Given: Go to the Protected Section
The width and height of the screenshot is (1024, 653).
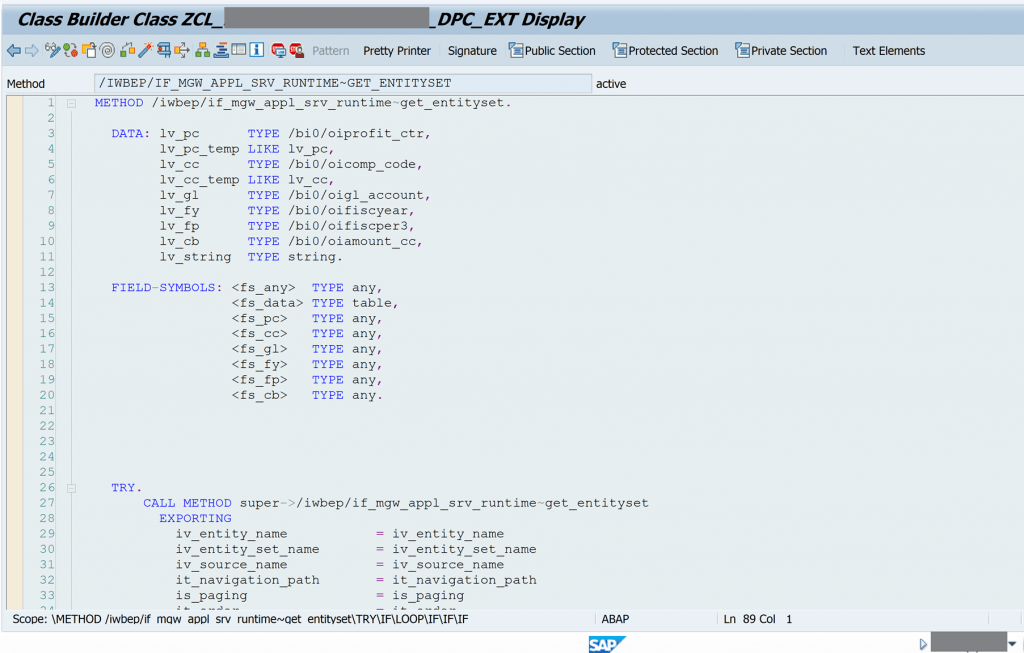Looking at the screenshot, I should [665, 50].
